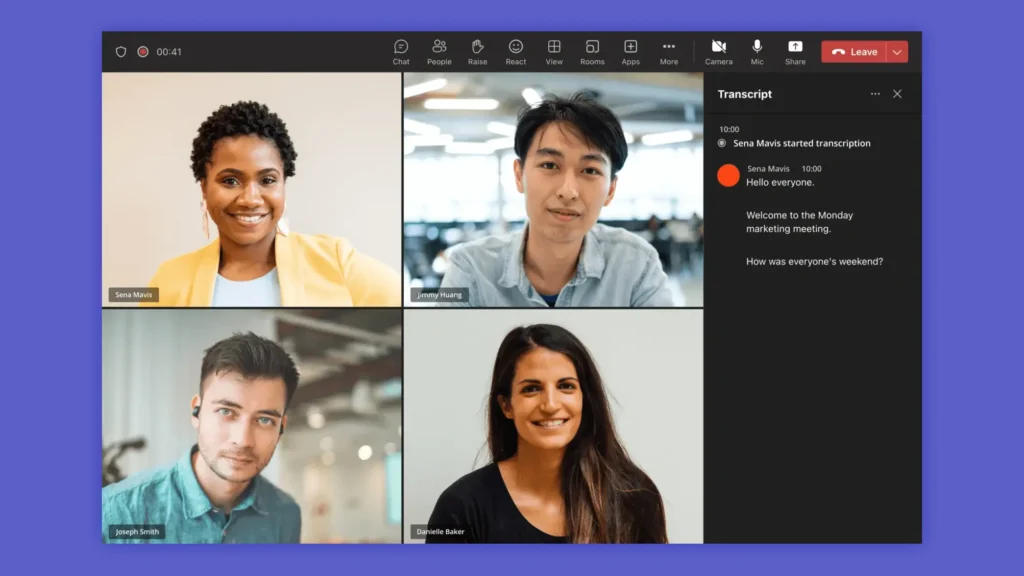Viewport: 1024px width, 576px height.
Task: Raise your hand
Action: pos(477,51)
